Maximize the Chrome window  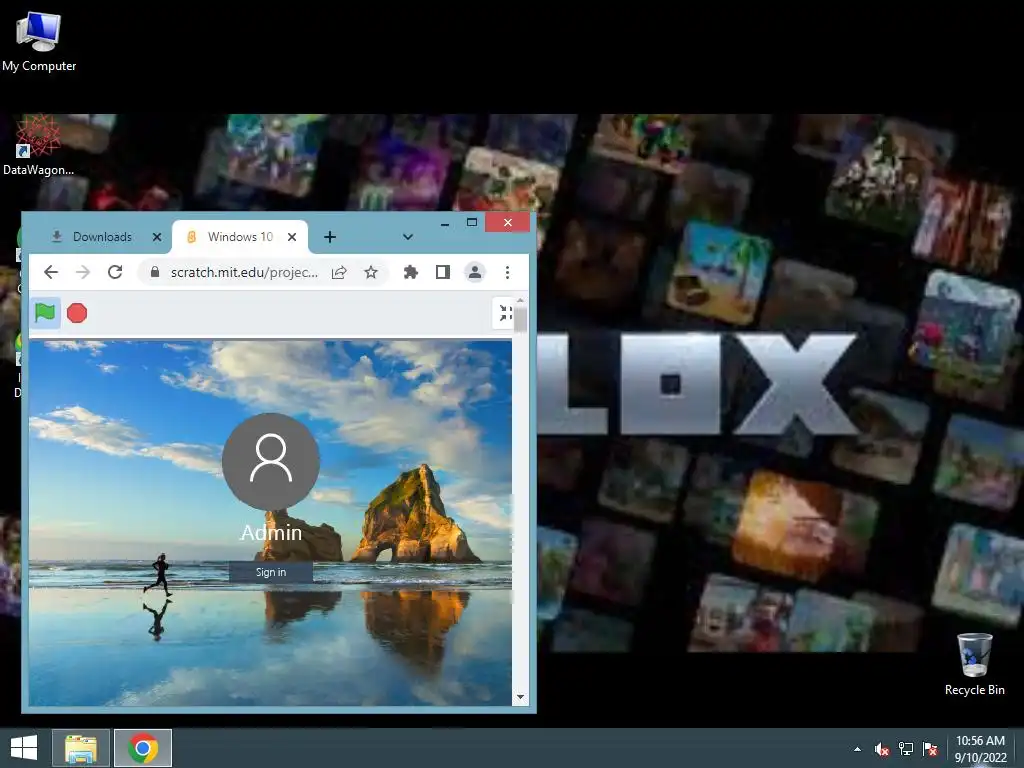(x=472, y=223)
